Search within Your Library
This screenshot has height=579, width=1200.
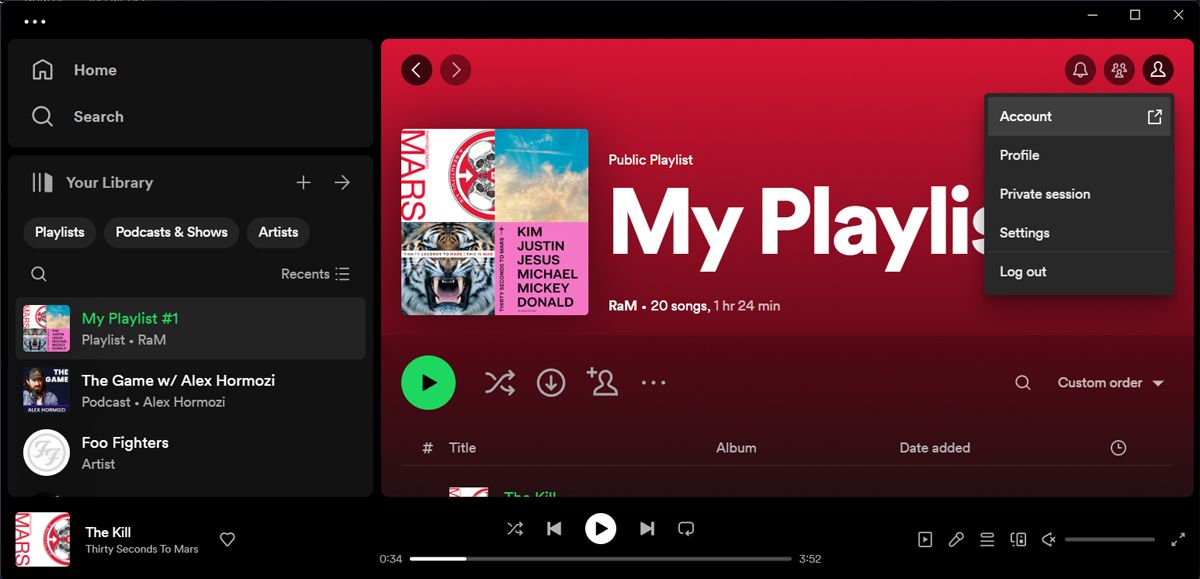[38, 274]
